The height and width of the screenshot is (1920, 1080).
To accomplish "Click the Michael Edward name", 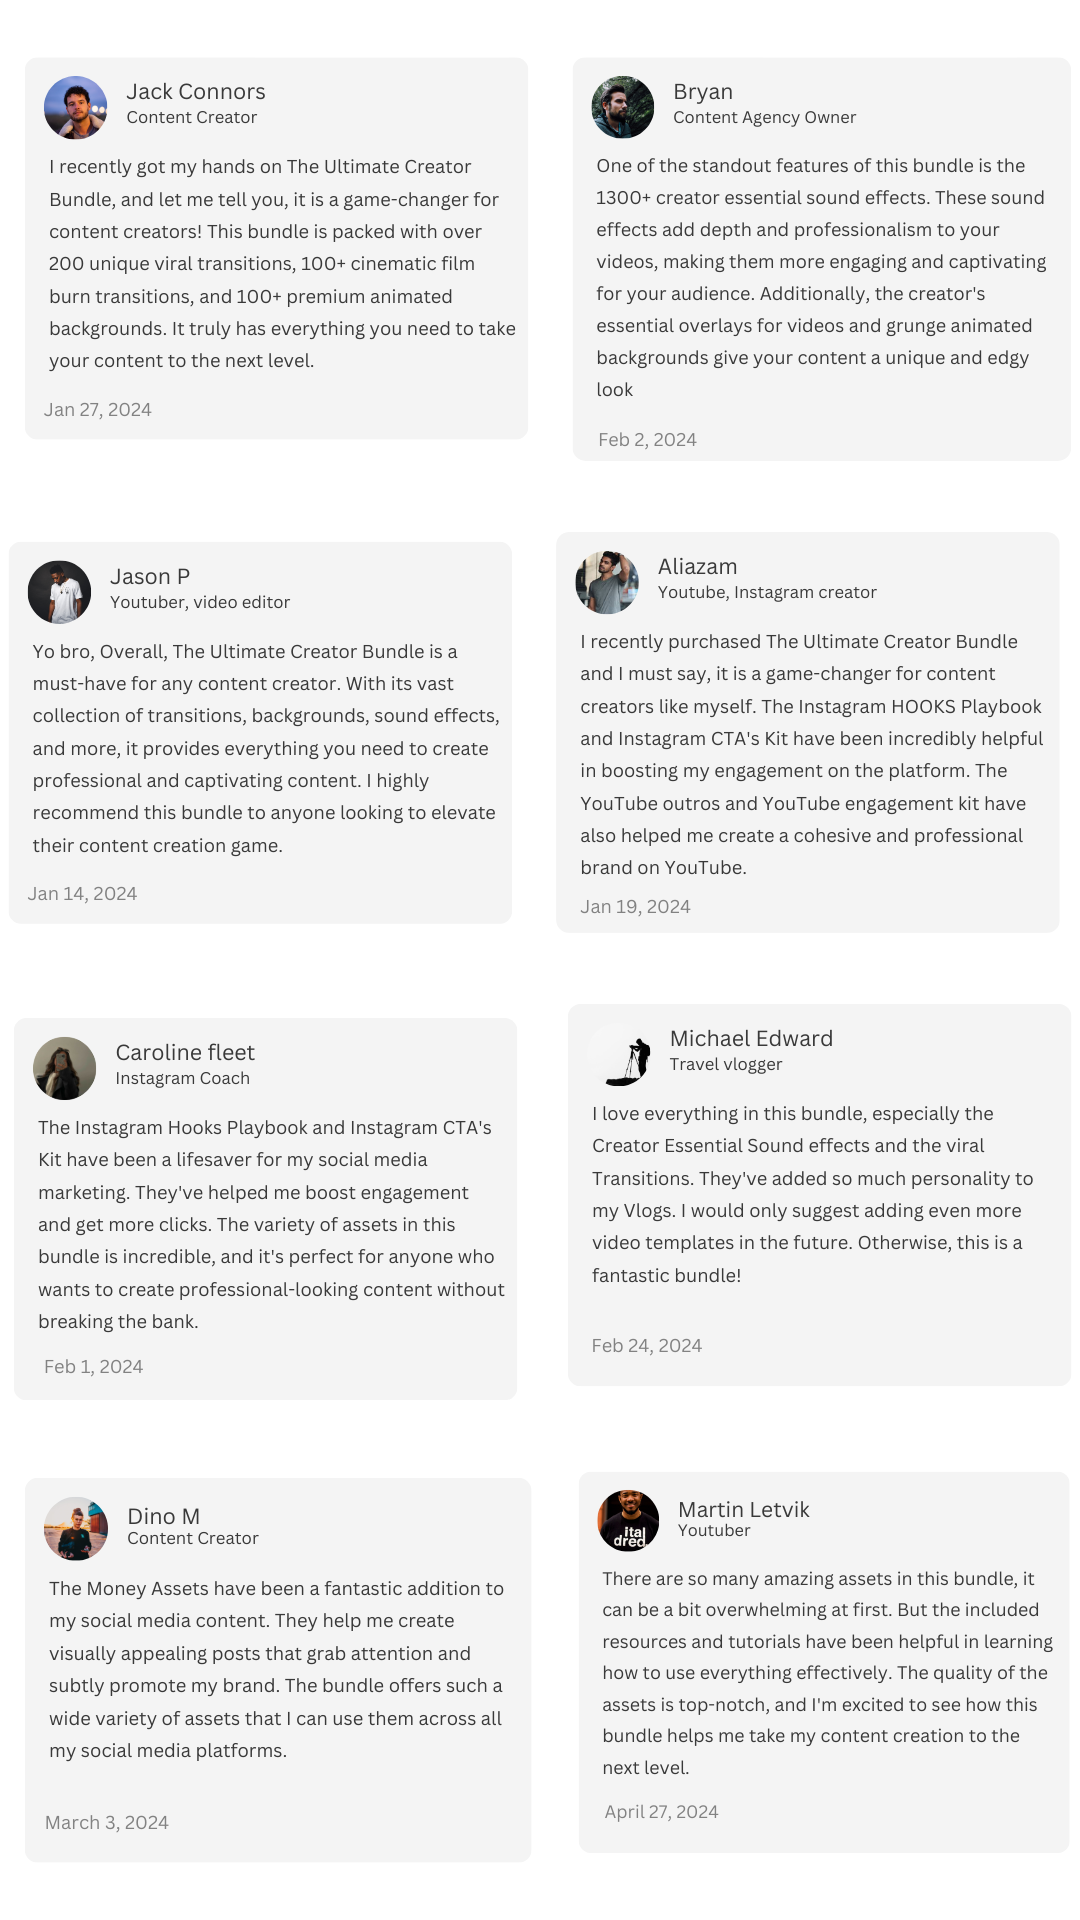I will click(751, 1039).
